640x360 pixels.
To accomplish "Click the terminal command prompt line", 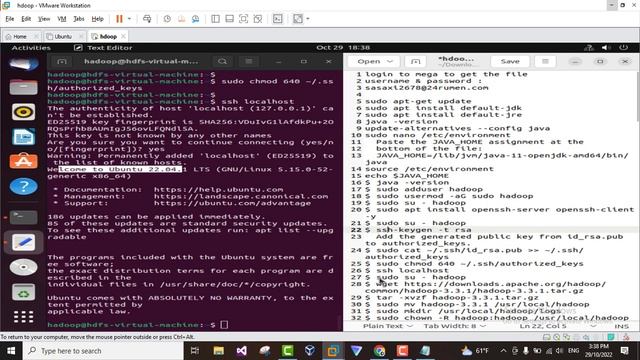I will pyautogui.click(x=138, y=325).
